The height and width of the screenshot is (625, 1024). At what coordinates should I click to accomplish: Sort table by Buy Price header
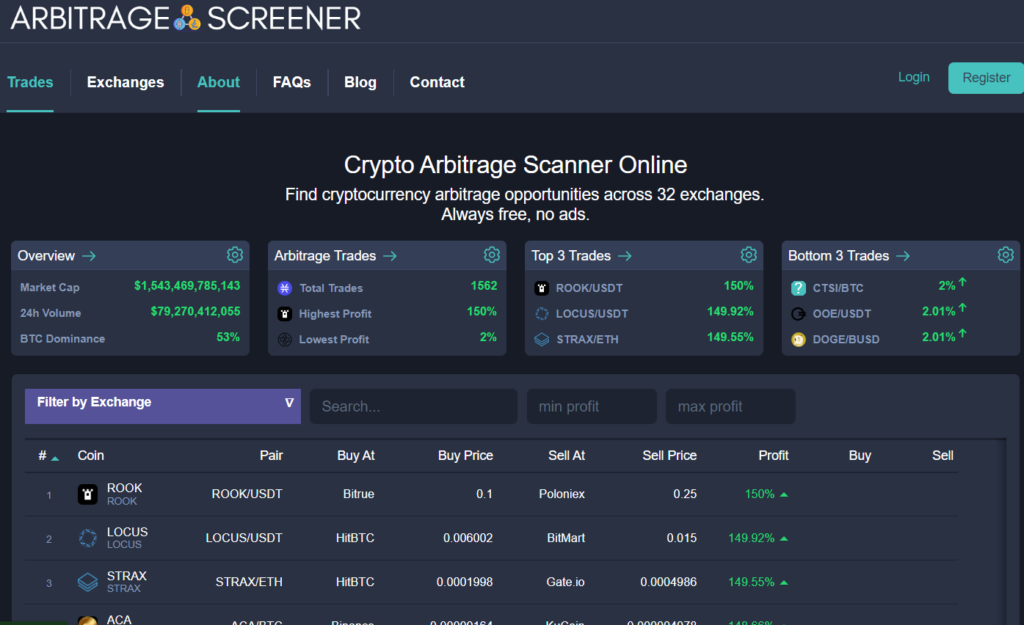coord(465,456)
